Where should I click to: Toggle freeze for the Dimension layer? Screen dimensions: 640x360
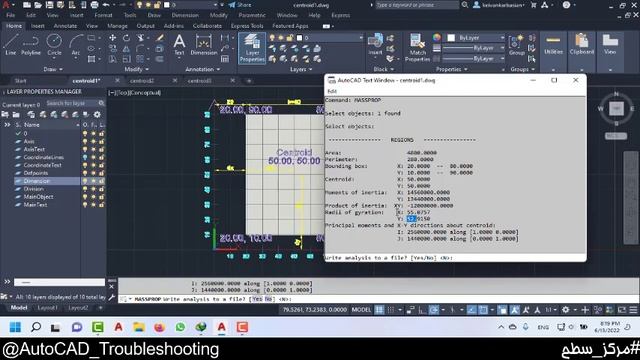click(x=93, y=181)
